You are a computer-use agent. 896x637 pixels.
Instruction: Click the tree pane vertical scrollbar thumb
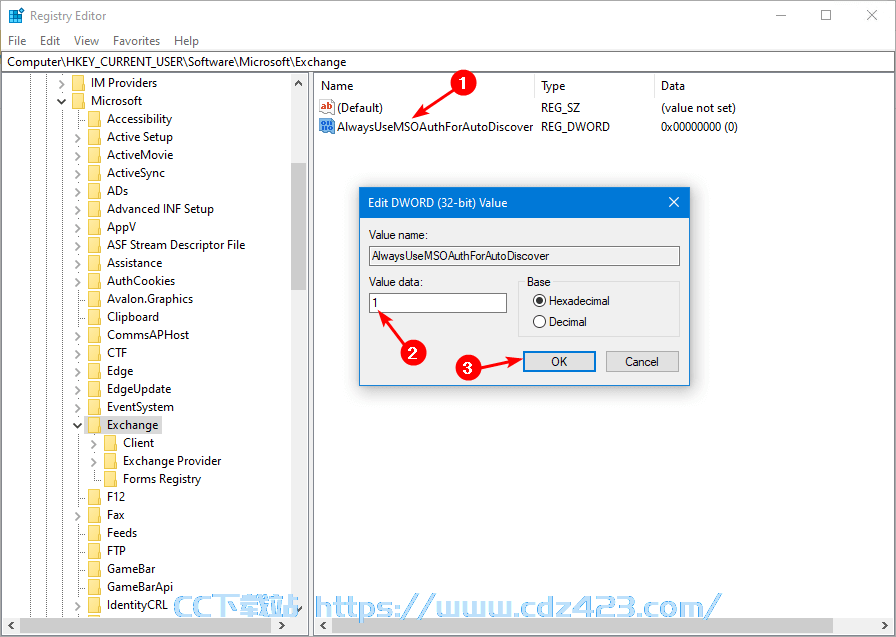point(298,226)
